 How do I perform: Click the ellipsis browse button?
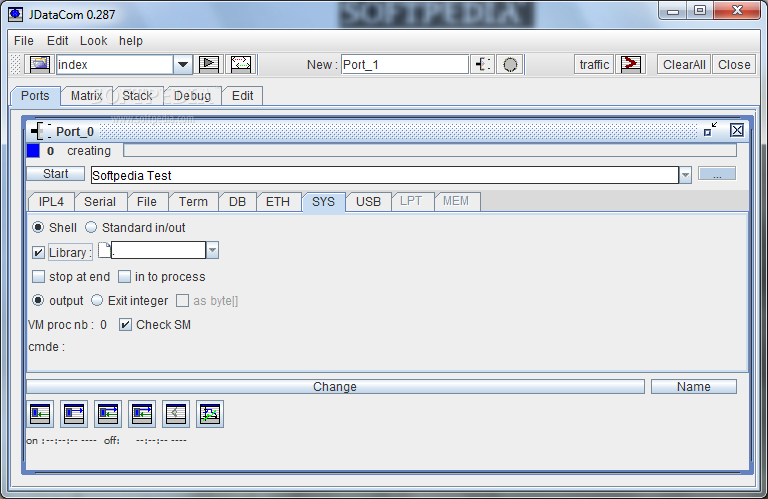pos(717,174)
